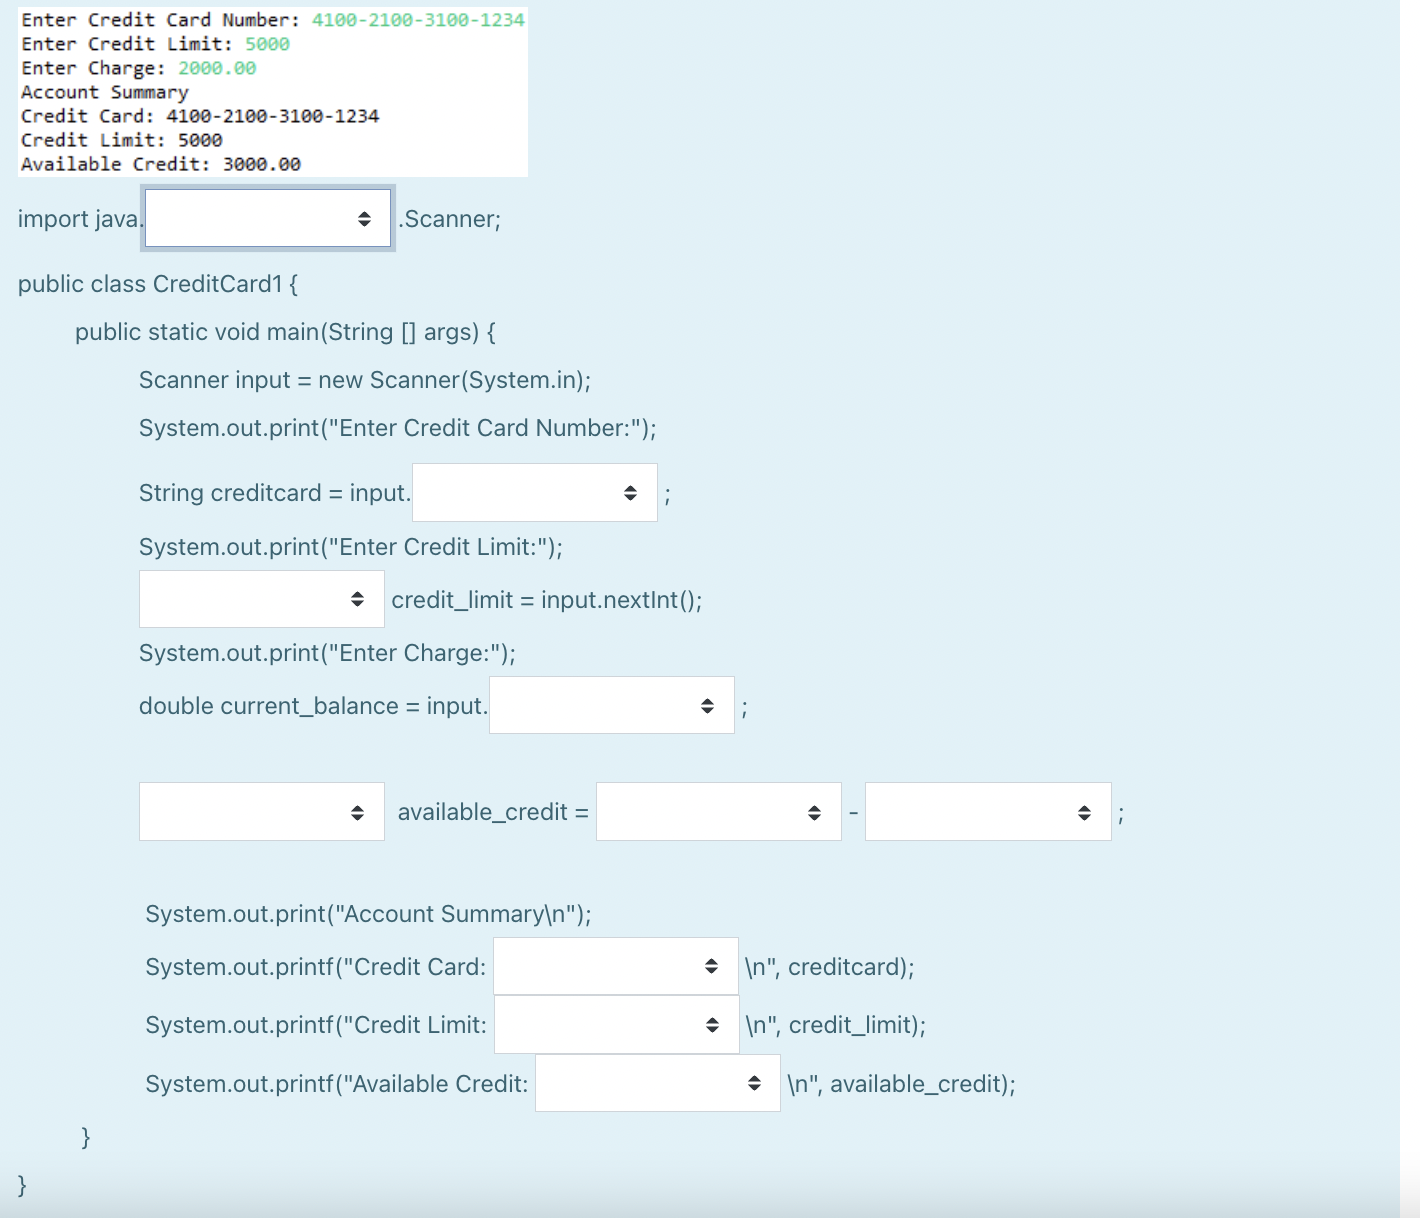Click '\n", credit_limit);' text
Screen dimensions: 1420x1218
pyautogui.click(x=836, y=1025)
